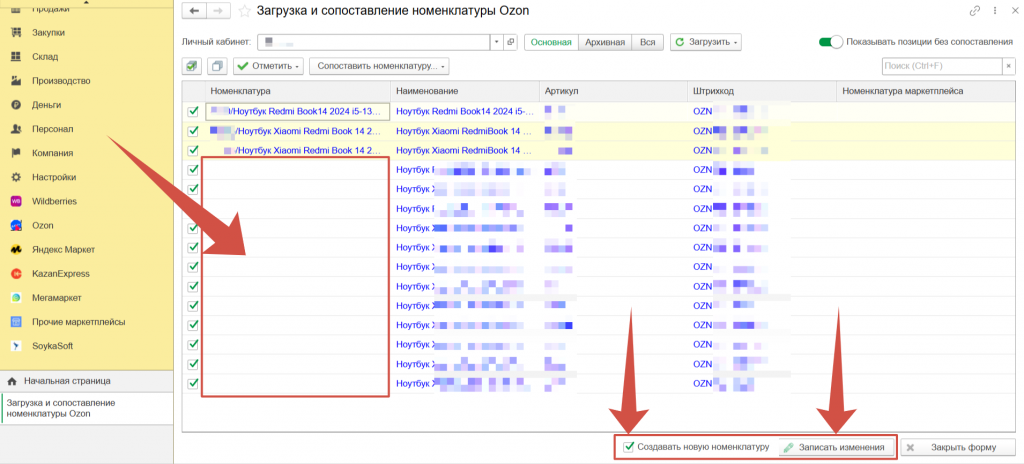
Task: Expand the Загрузить dropdown button
Action: click(x=706, y=42)
